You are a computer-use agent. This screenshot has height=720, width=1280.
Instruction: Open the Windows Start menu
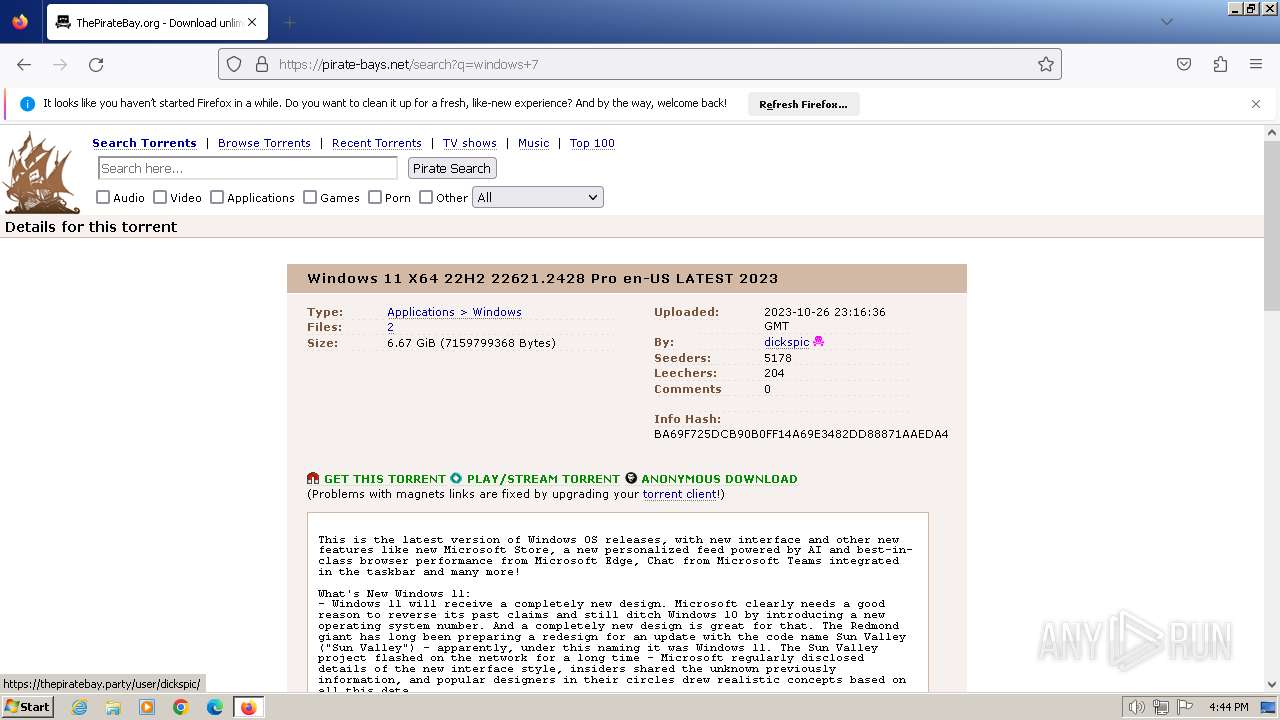point(27,707)
